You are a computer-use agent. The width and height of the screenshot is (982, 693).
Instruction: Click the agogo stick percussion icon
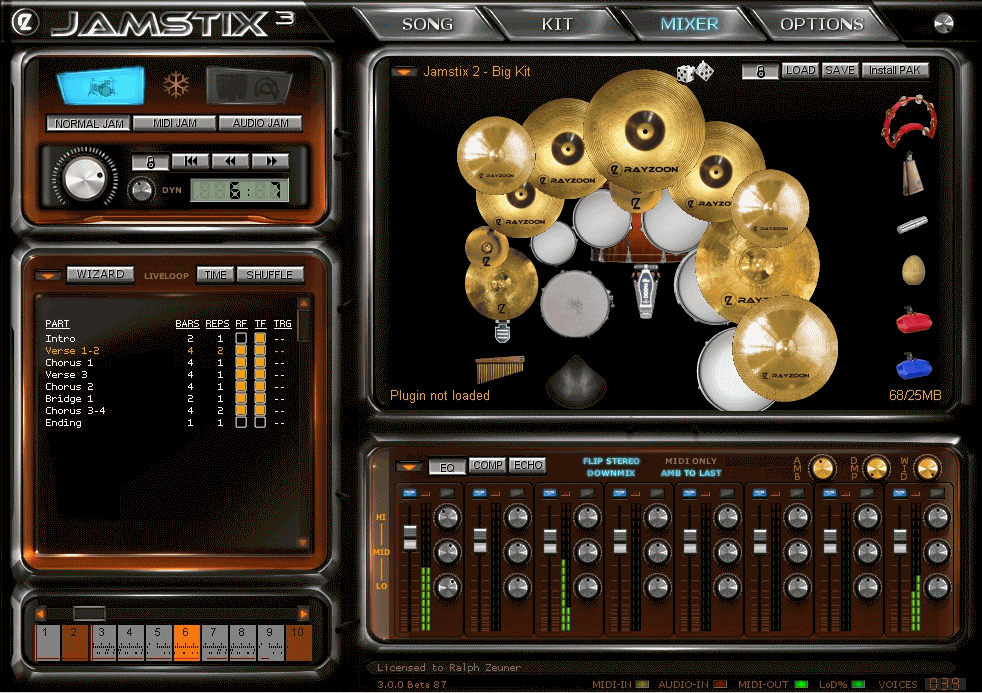pos(912,224)
